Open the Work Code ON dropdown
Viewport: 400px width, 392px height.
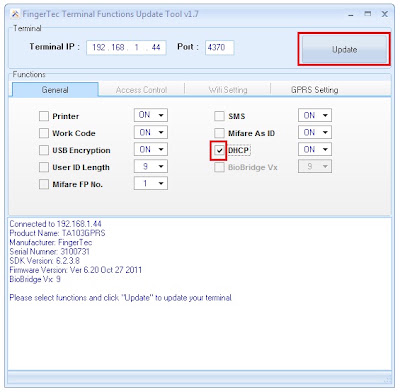point(151,132)
